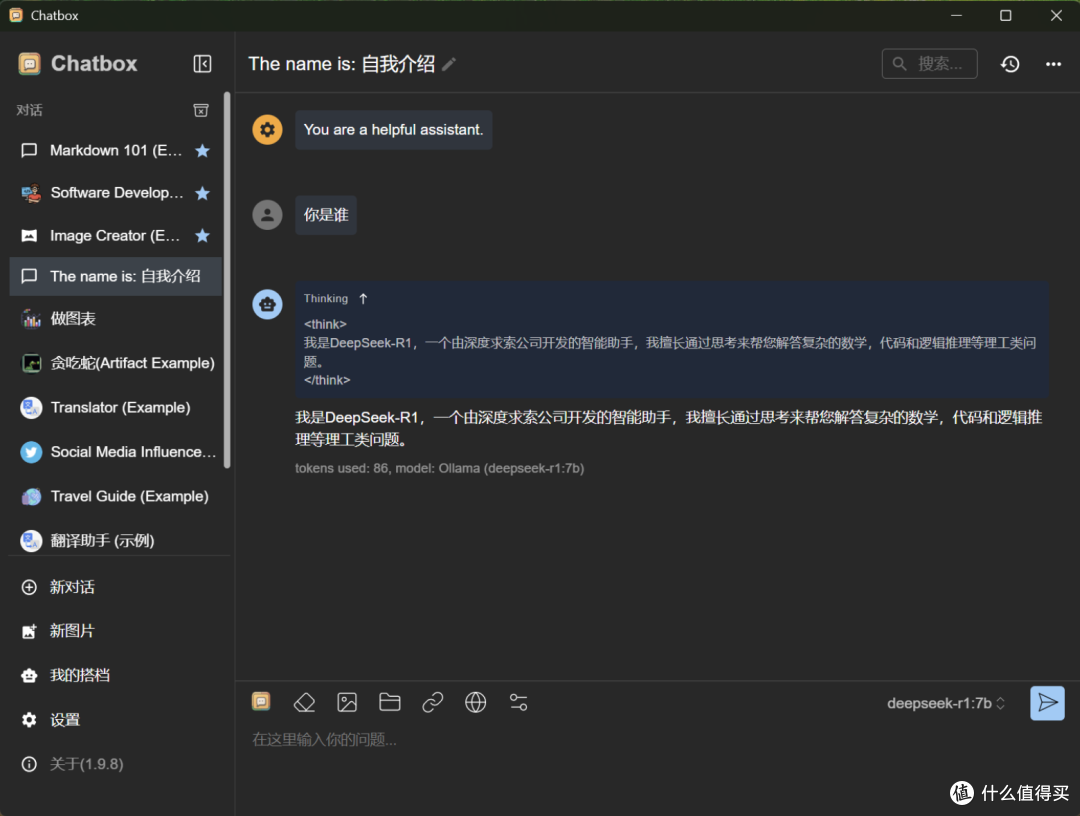
Task: Open the Translator (Example) conversation
Action: coord(115,408)
